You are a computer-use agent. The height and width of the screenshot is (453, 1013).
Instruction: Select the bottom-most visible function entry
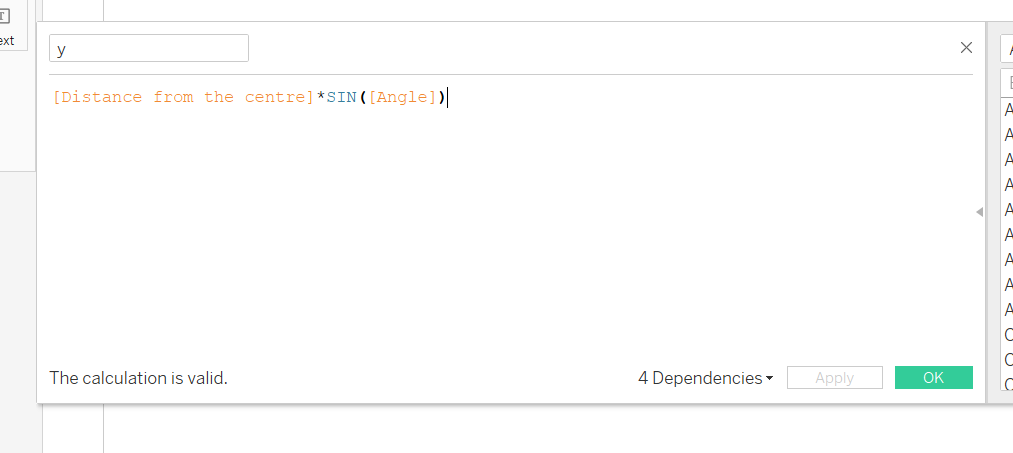click(1008, 383)
